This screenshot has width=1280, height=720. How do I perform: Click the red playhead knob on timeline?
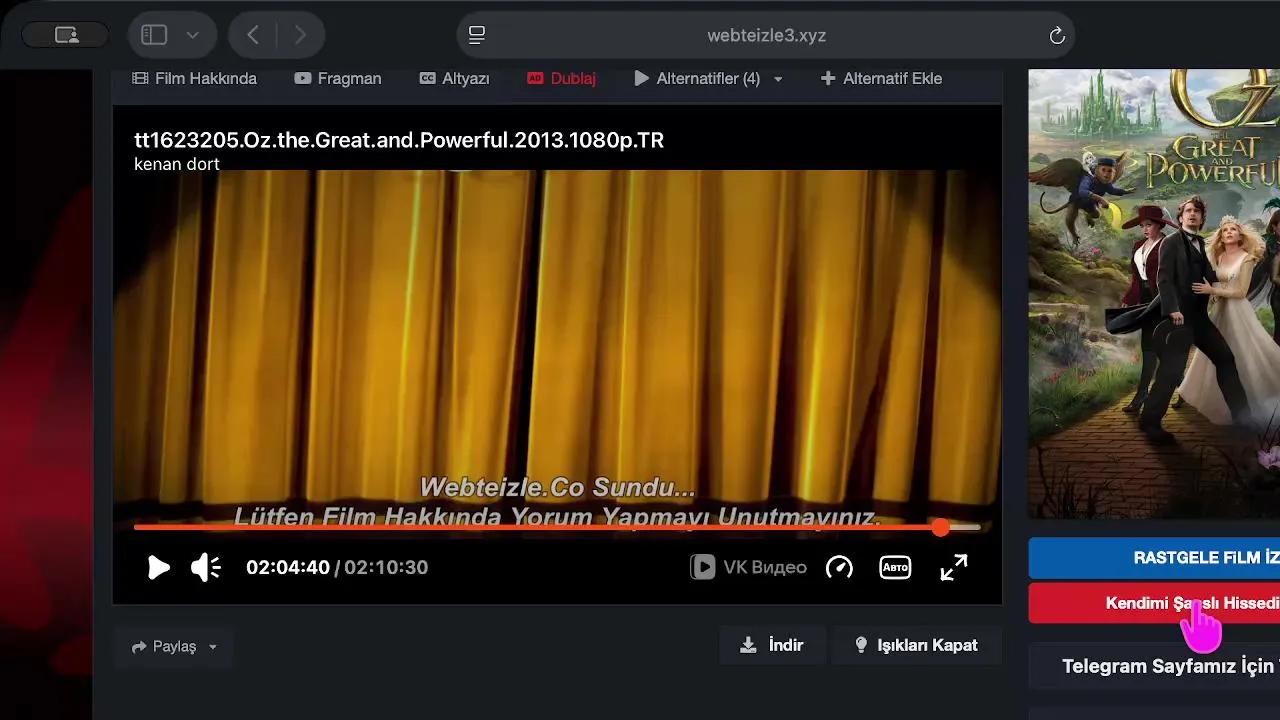click(940, 527)
